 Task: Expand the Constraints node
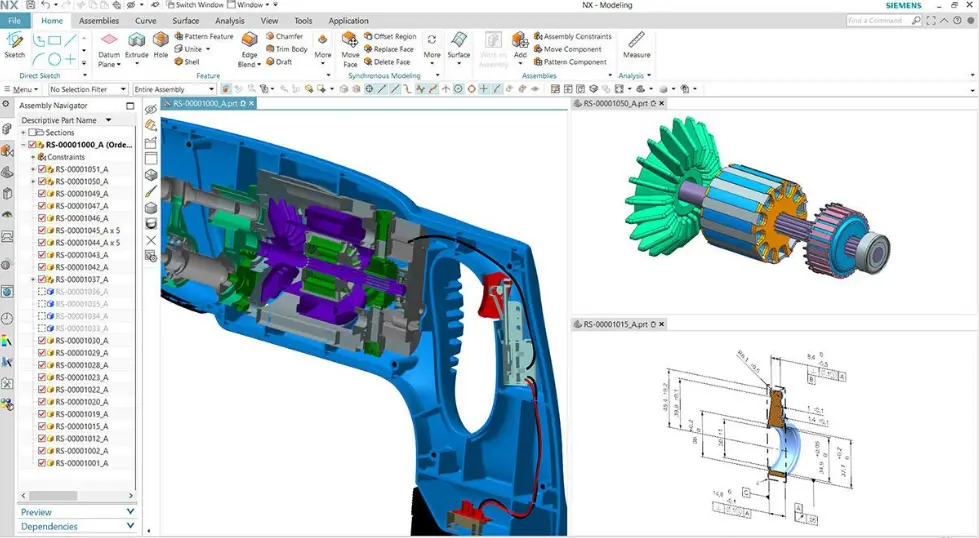pyautogui.click(x=33, y=157)
